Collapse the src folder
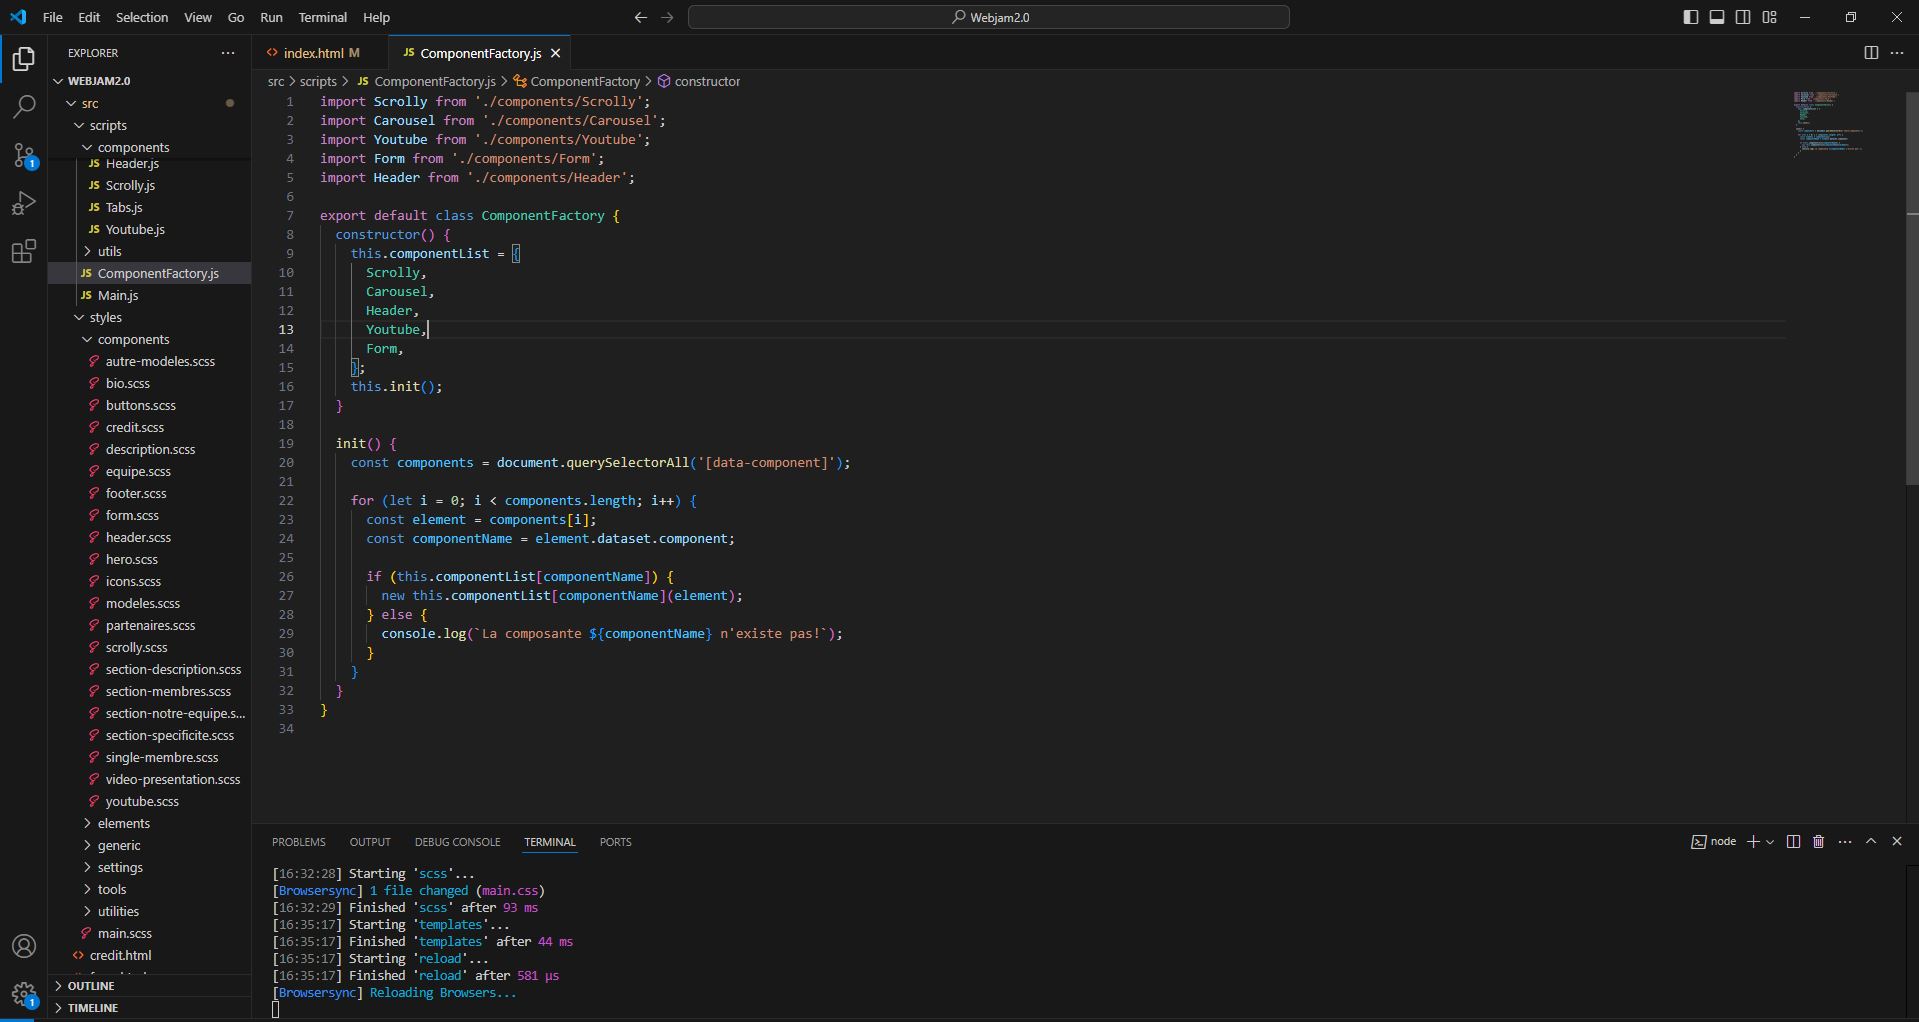 pyautogui.click(x=150, y=103)
